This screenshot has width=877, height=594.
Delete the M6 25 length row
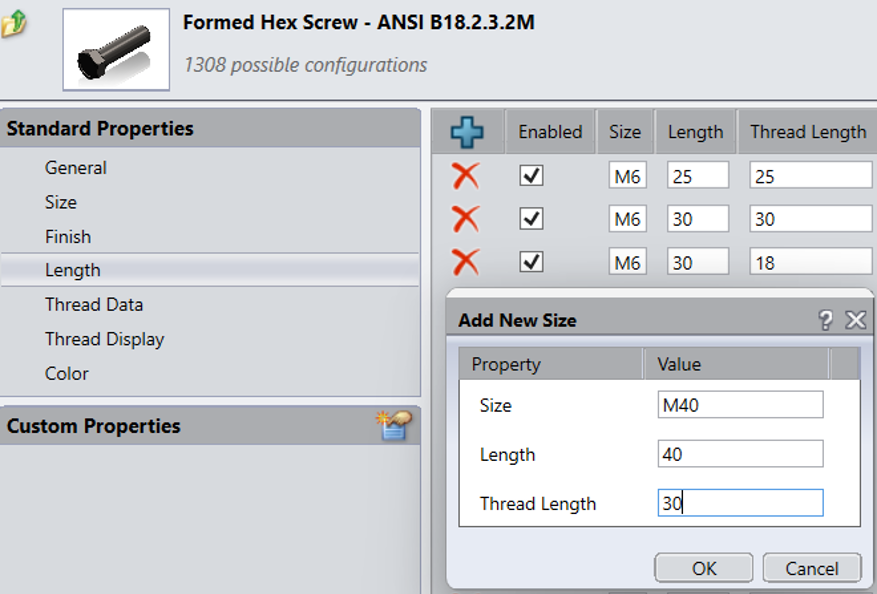(x=465, y=176)
